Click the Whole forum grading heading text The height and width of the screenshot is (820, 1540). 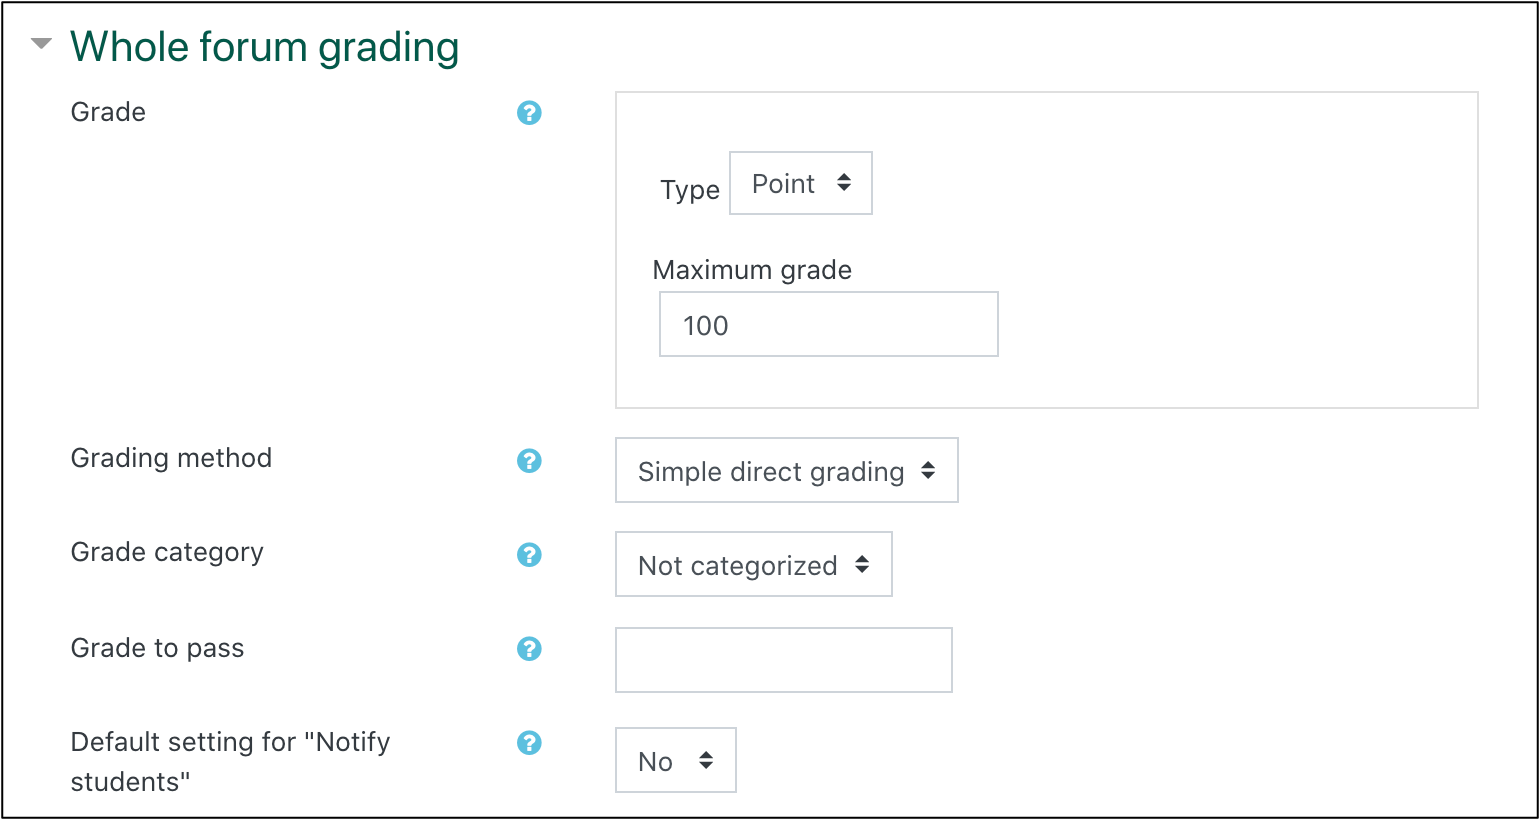(265, 46)
